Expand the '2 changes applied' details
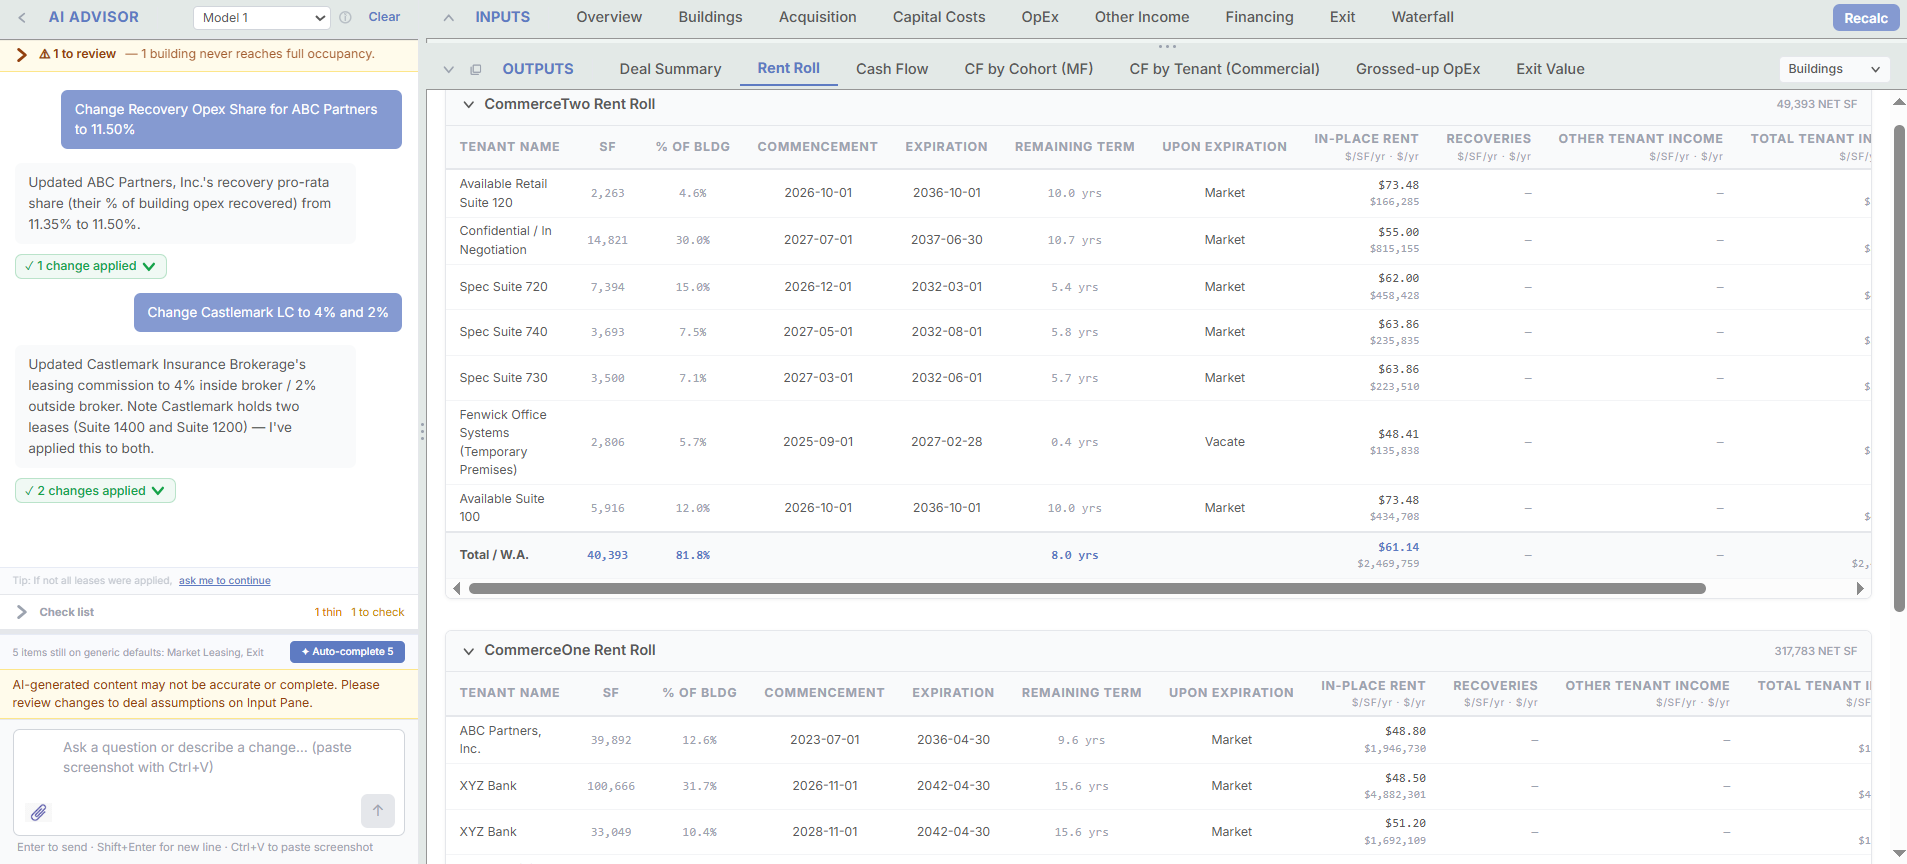 [95, 491]
